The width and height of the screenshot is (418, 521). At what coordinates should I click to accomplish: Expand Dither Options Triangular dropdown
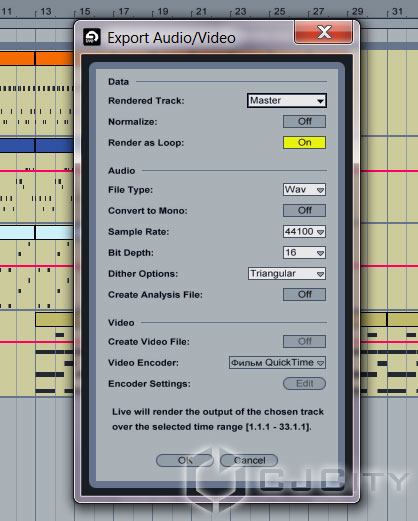coord(287,273)
